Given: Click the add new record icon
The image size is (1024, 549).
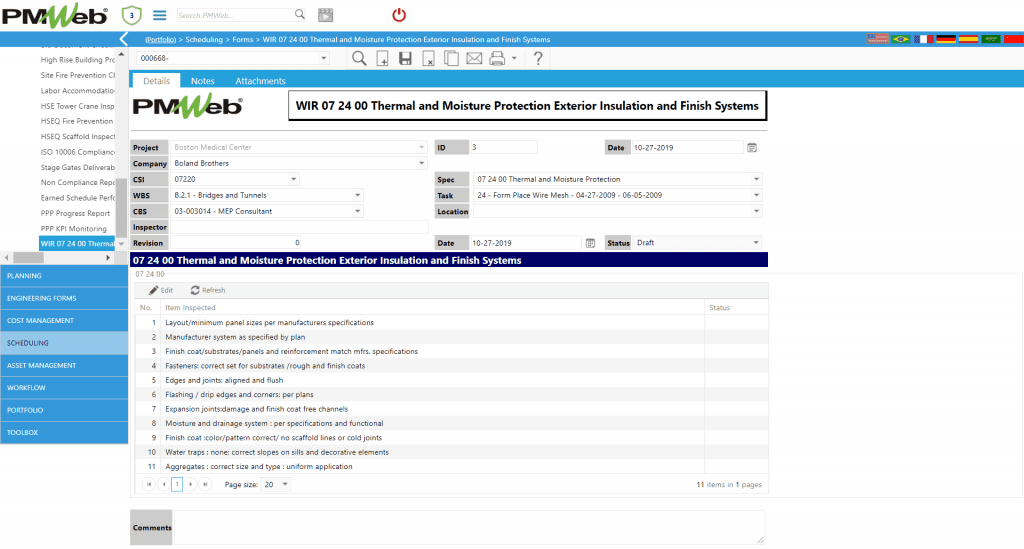Looking at the screenshot, I should pyautogui.click(x=383, y=58).
